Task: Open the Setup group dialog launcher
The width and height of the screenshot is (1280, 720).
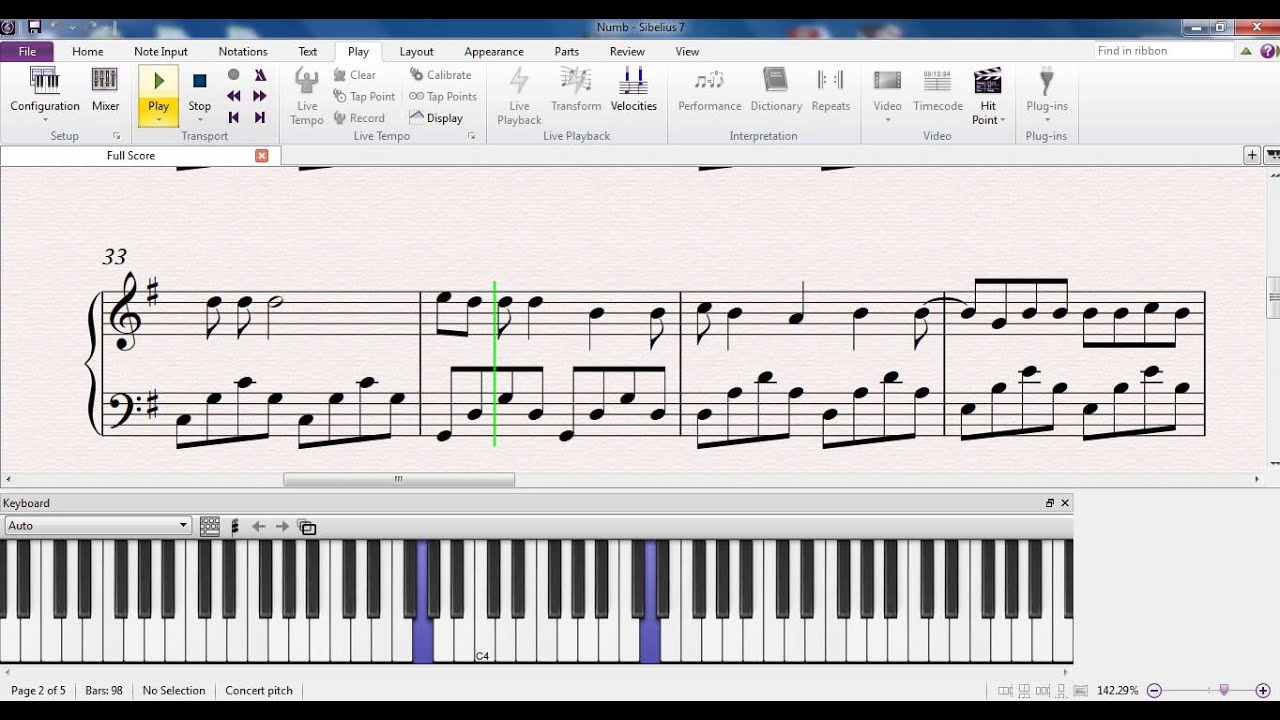Action: click(116, 136)
